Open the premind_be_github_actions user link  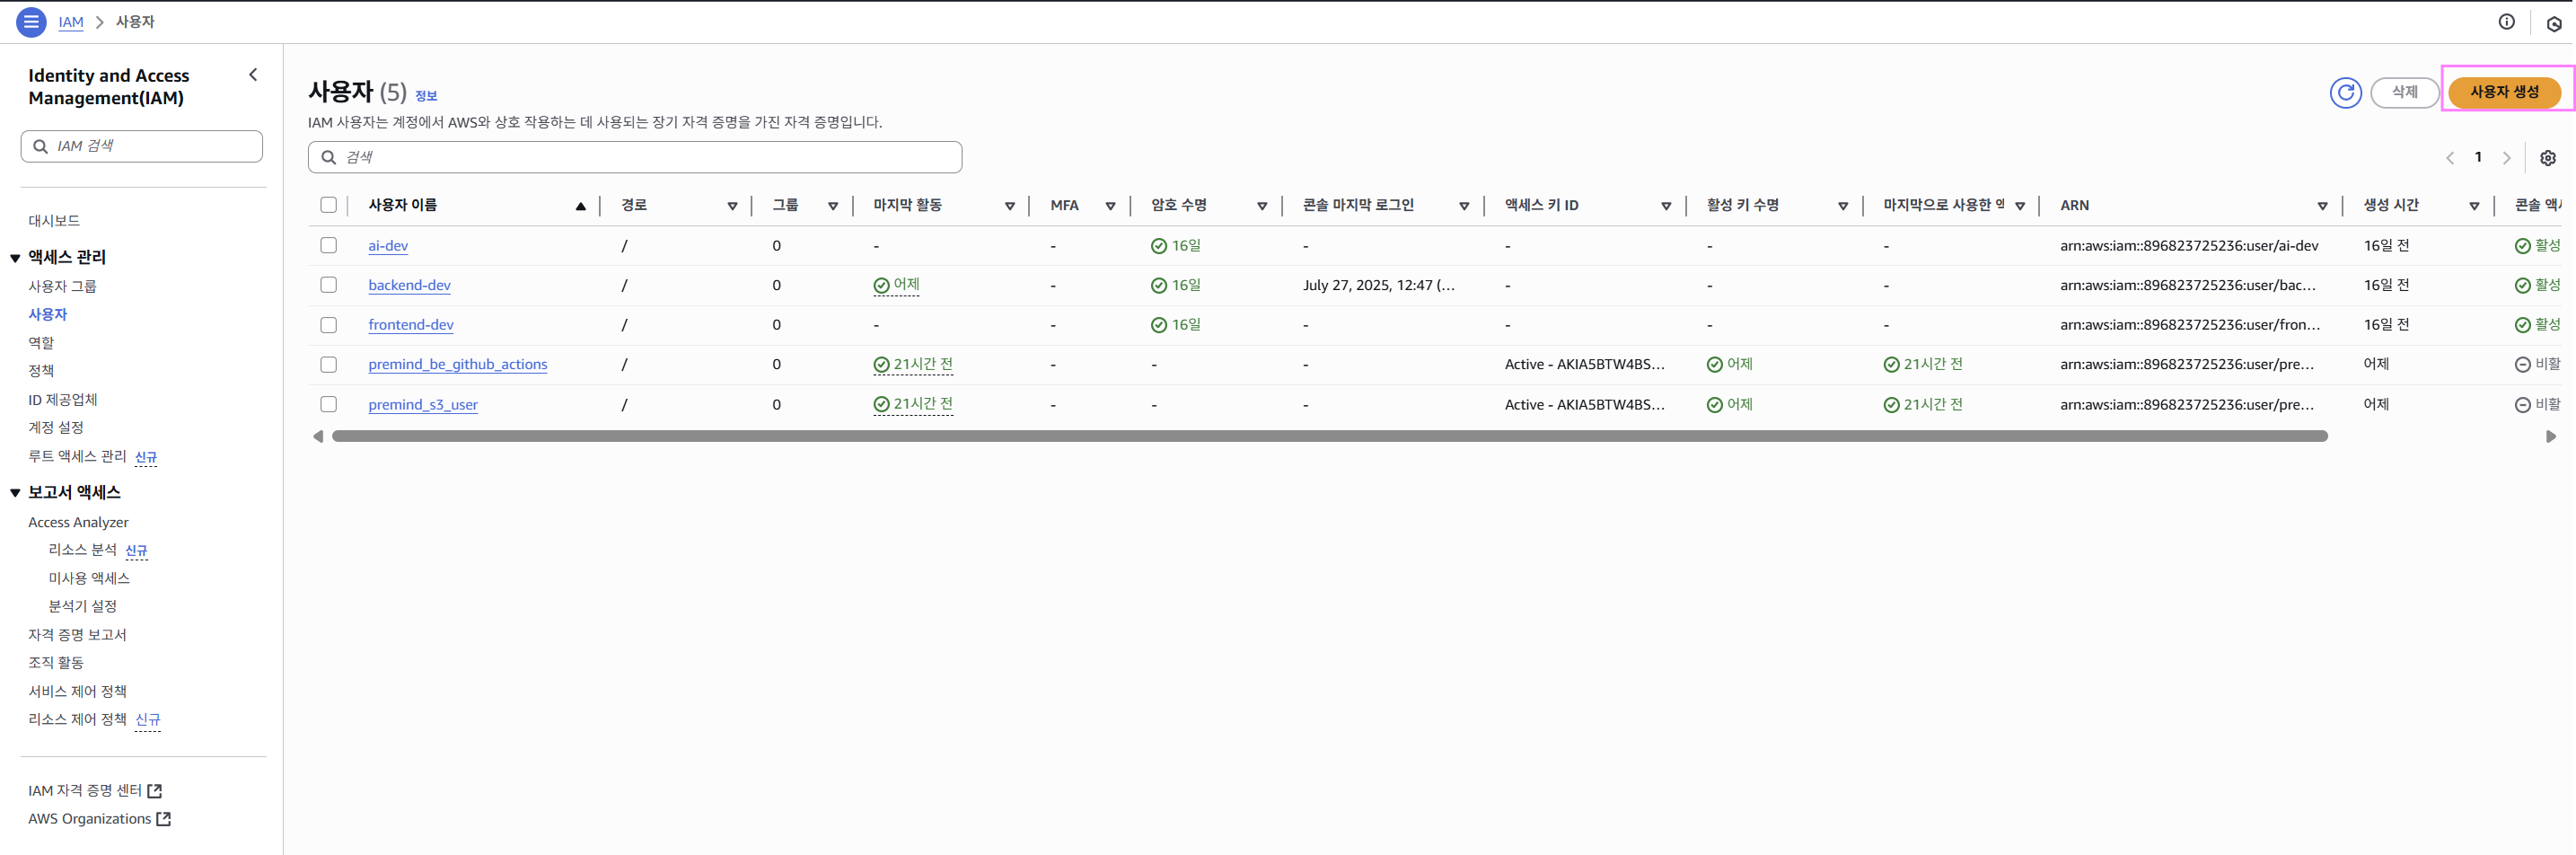tap(458, 365)
